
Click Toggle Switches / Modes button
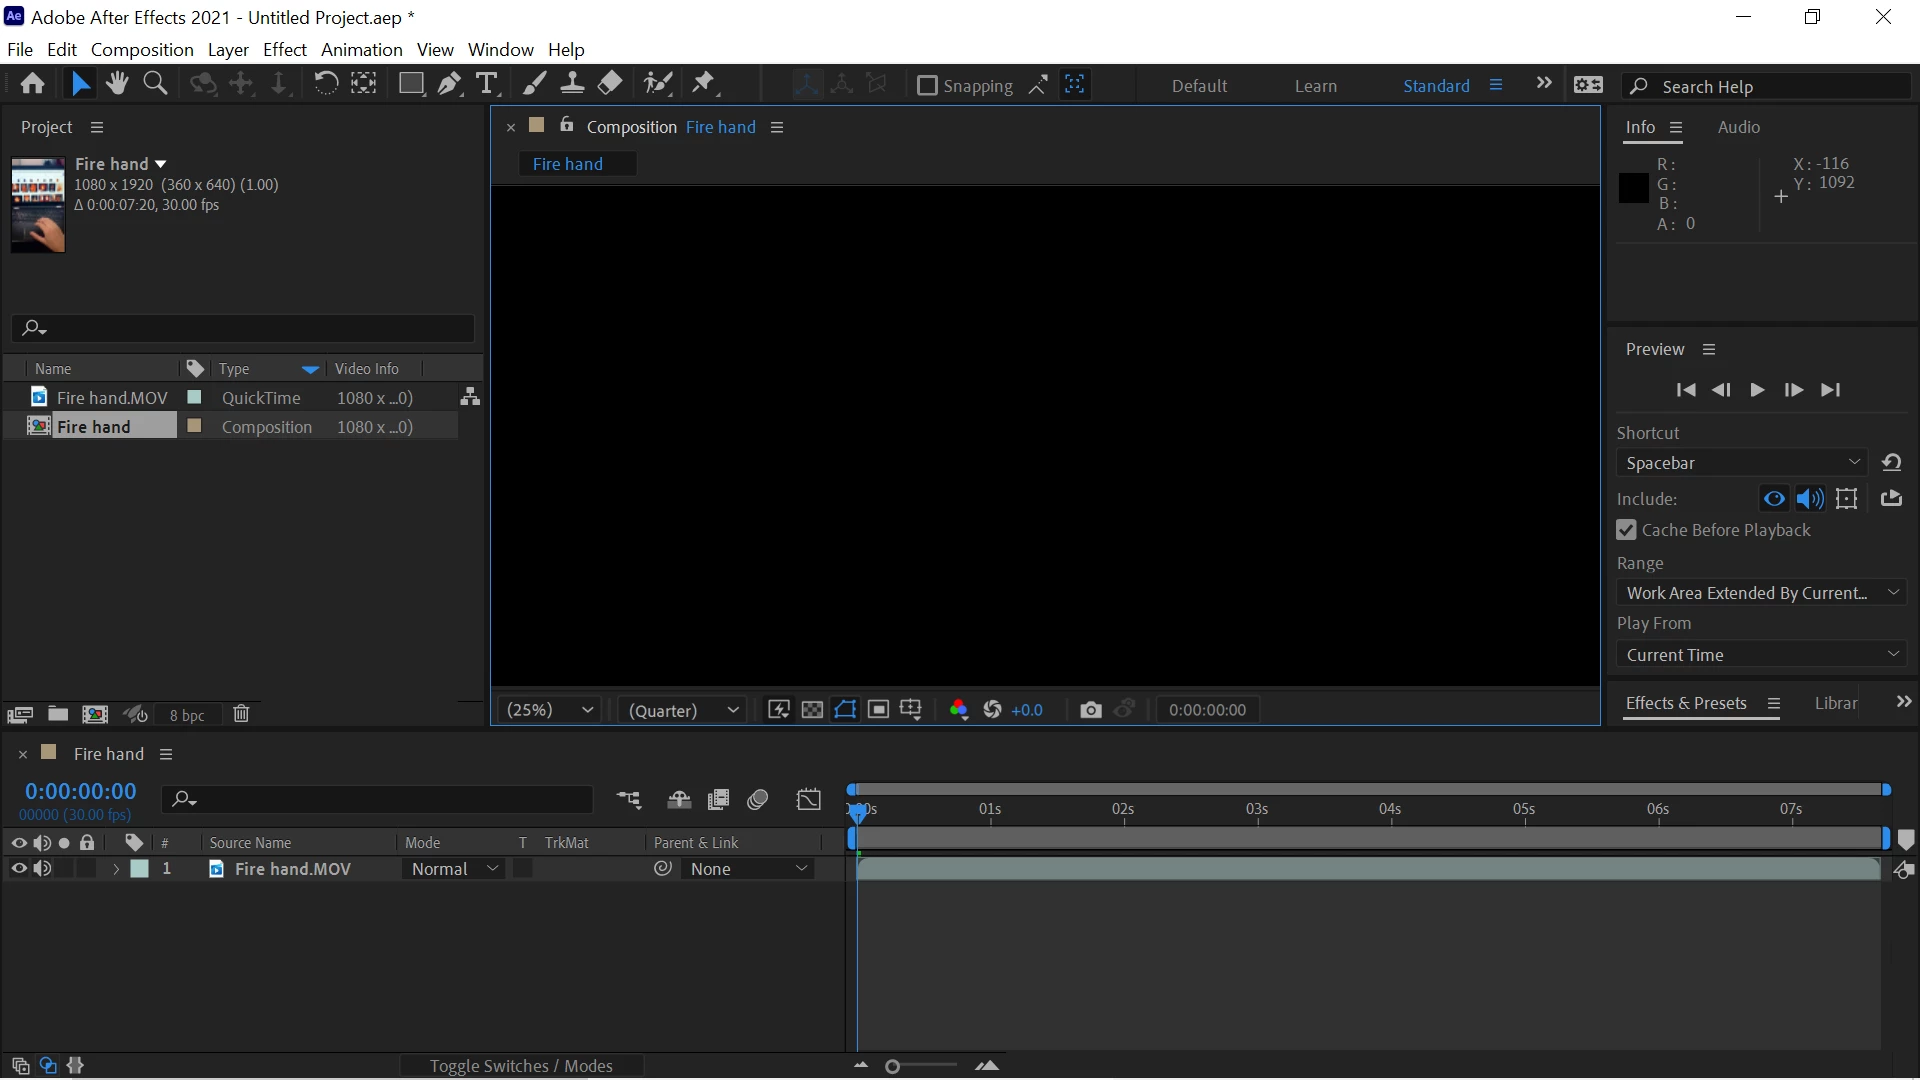point(521,1066)
